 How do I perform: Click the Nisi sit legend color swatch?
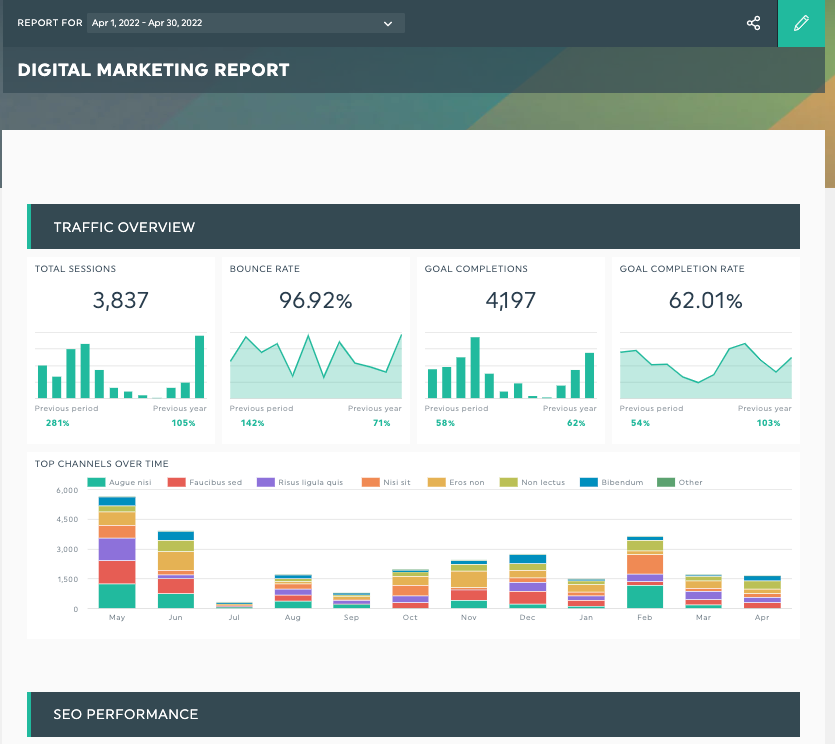371,482
